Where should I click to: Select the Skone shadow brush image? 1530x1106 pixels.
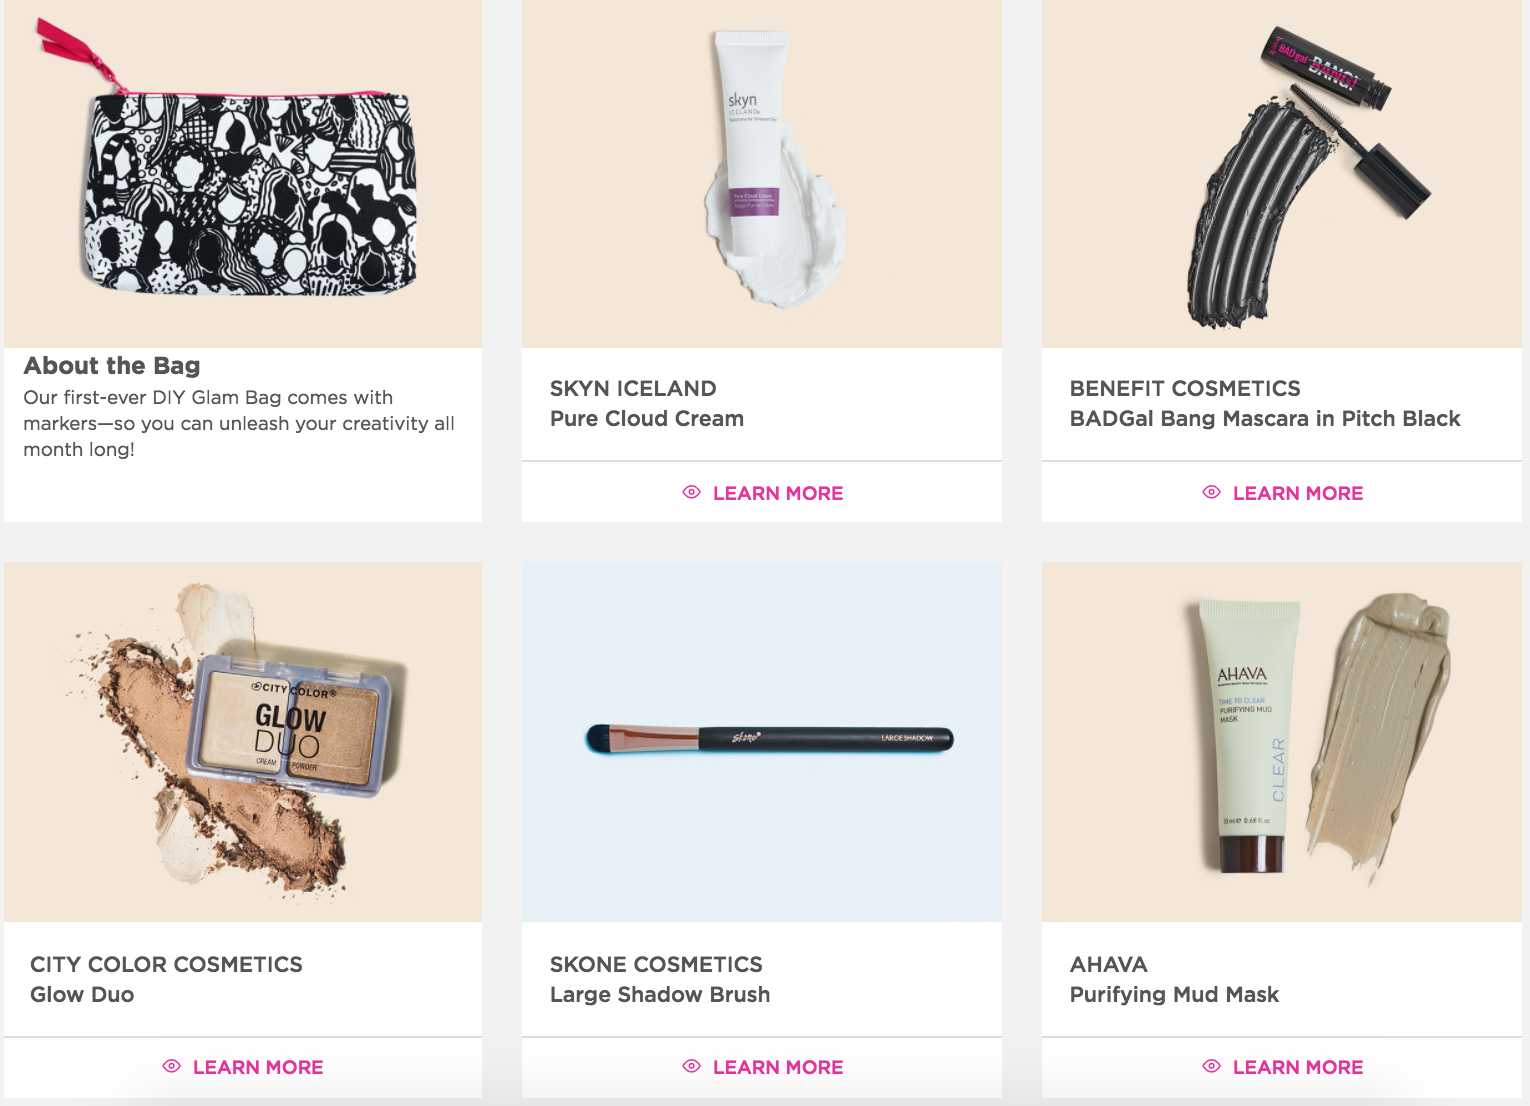point(762,742)
